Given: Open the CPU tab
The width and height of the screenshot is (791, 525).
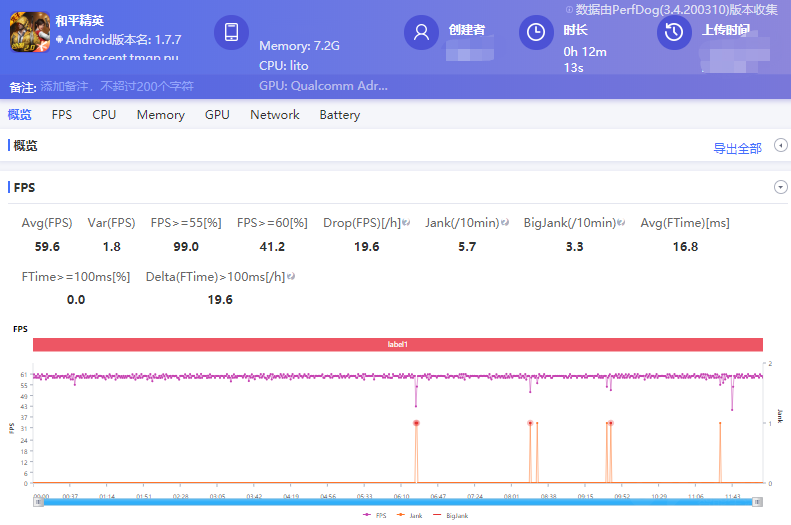Looking at the screenshot, I should click(104, 114).
